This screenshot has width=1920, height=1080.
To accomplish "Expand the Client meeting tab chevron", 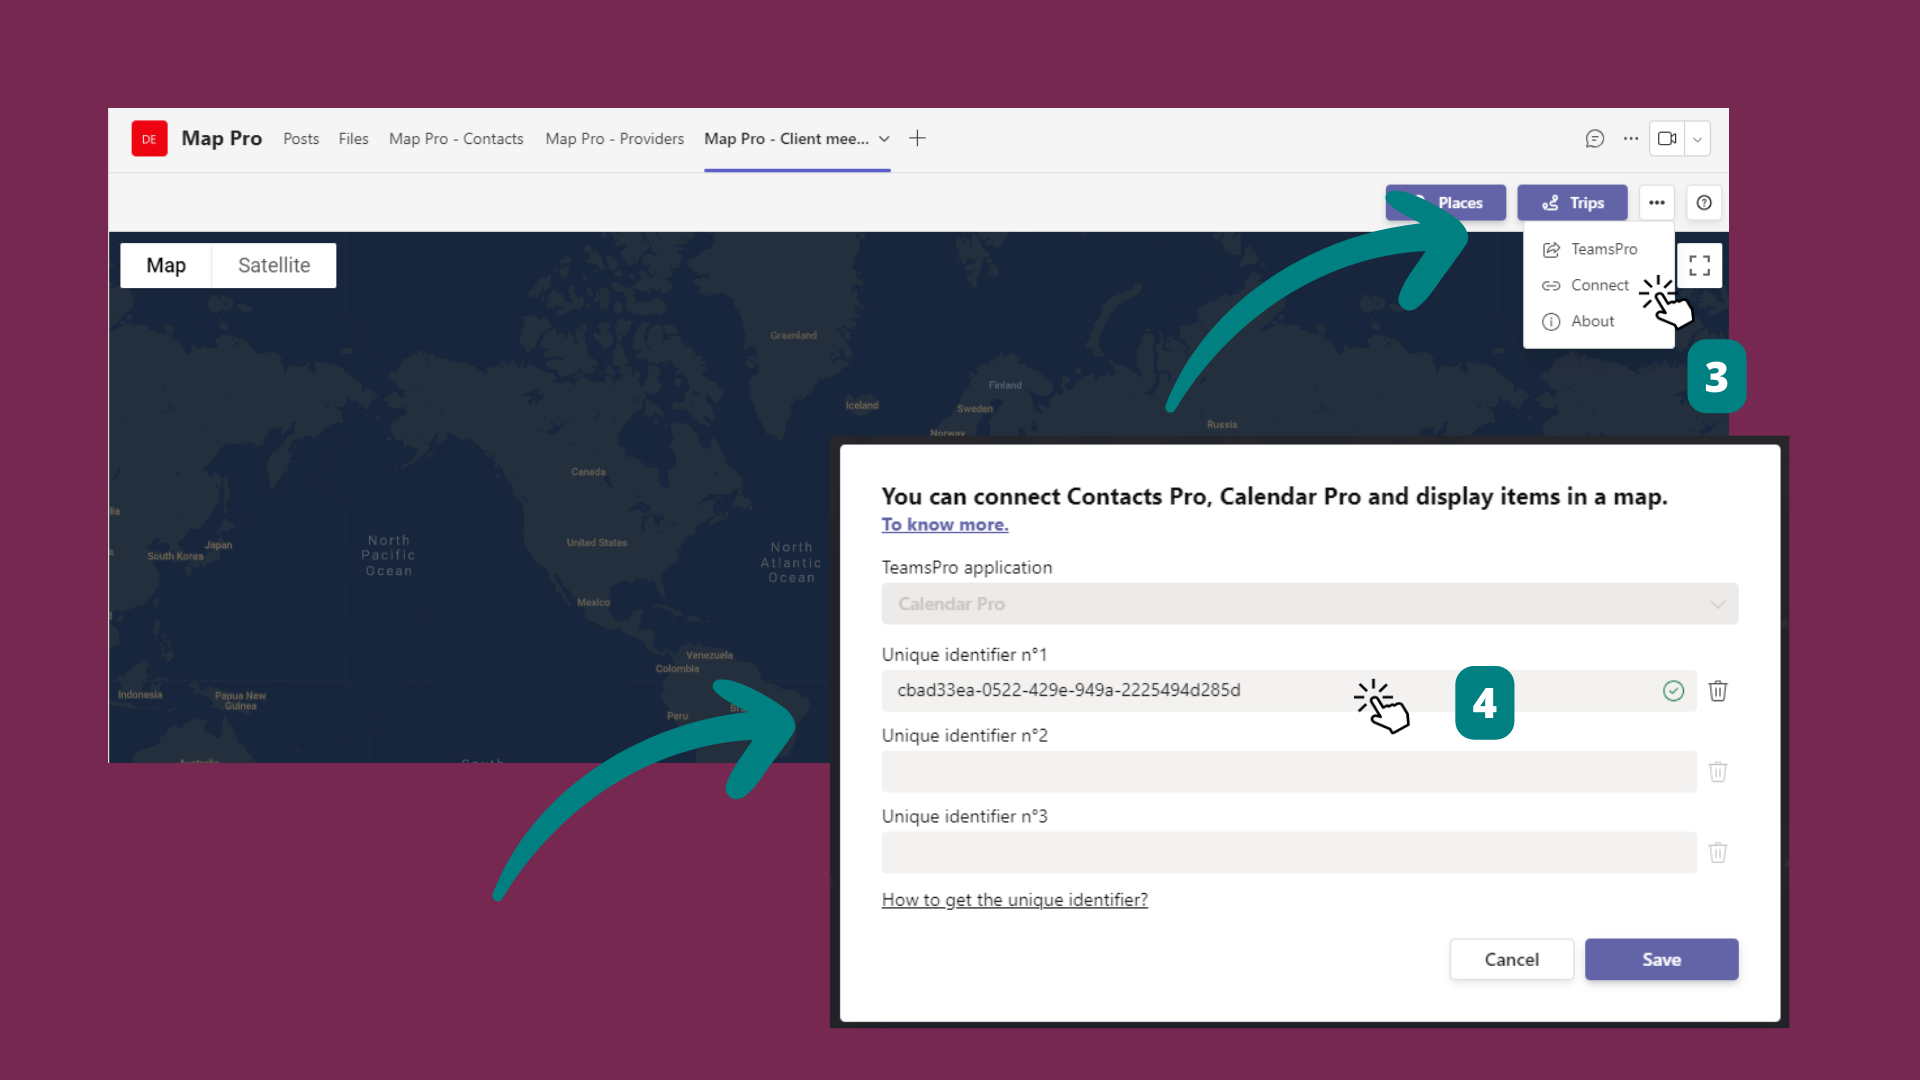I will point(884,139).
